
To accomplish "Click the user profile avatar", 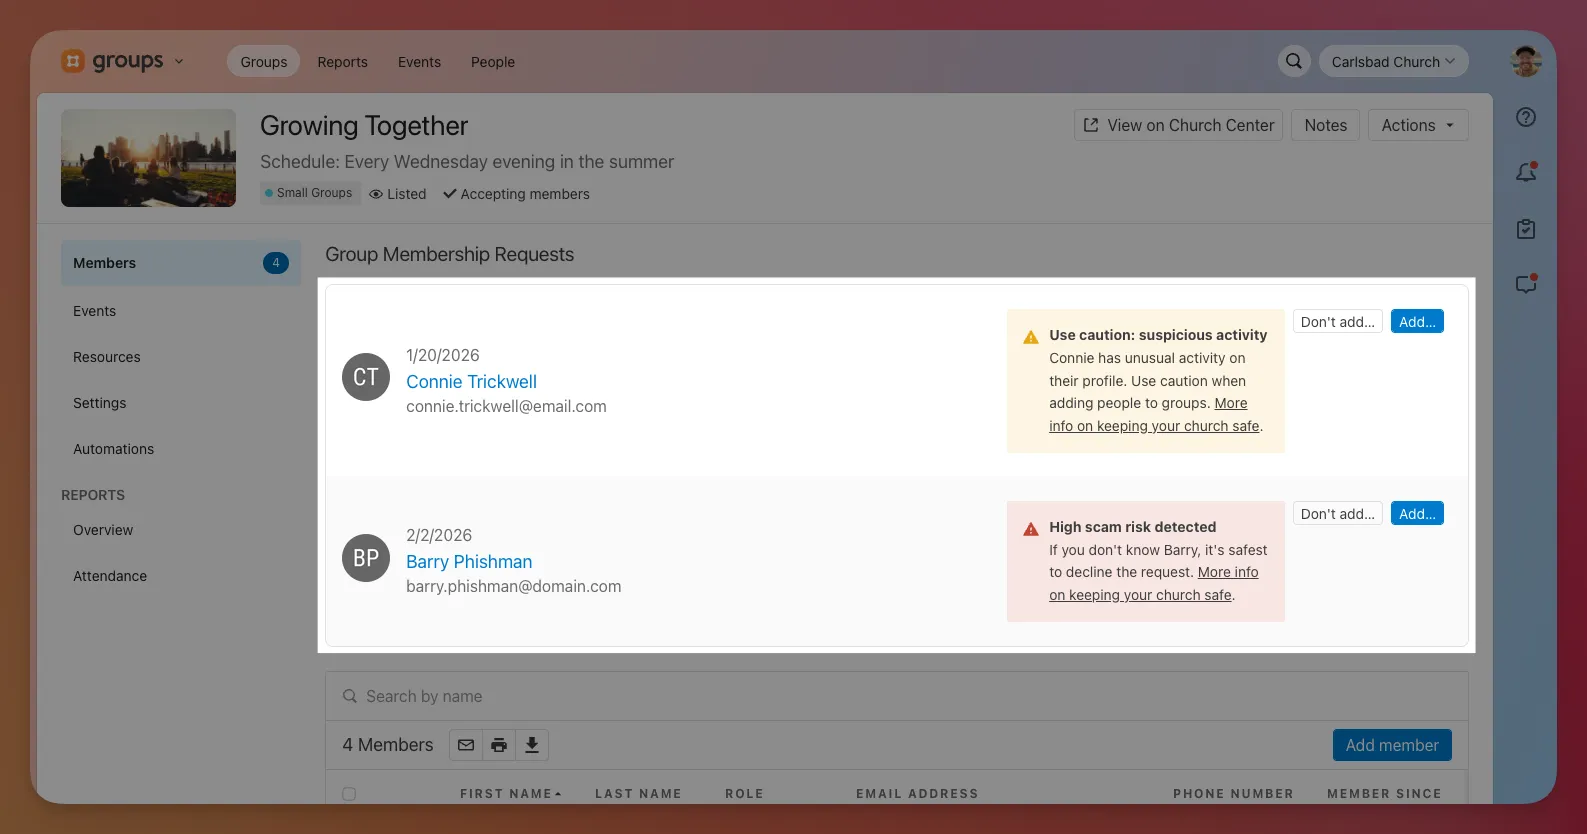I will click(1525, 61).
